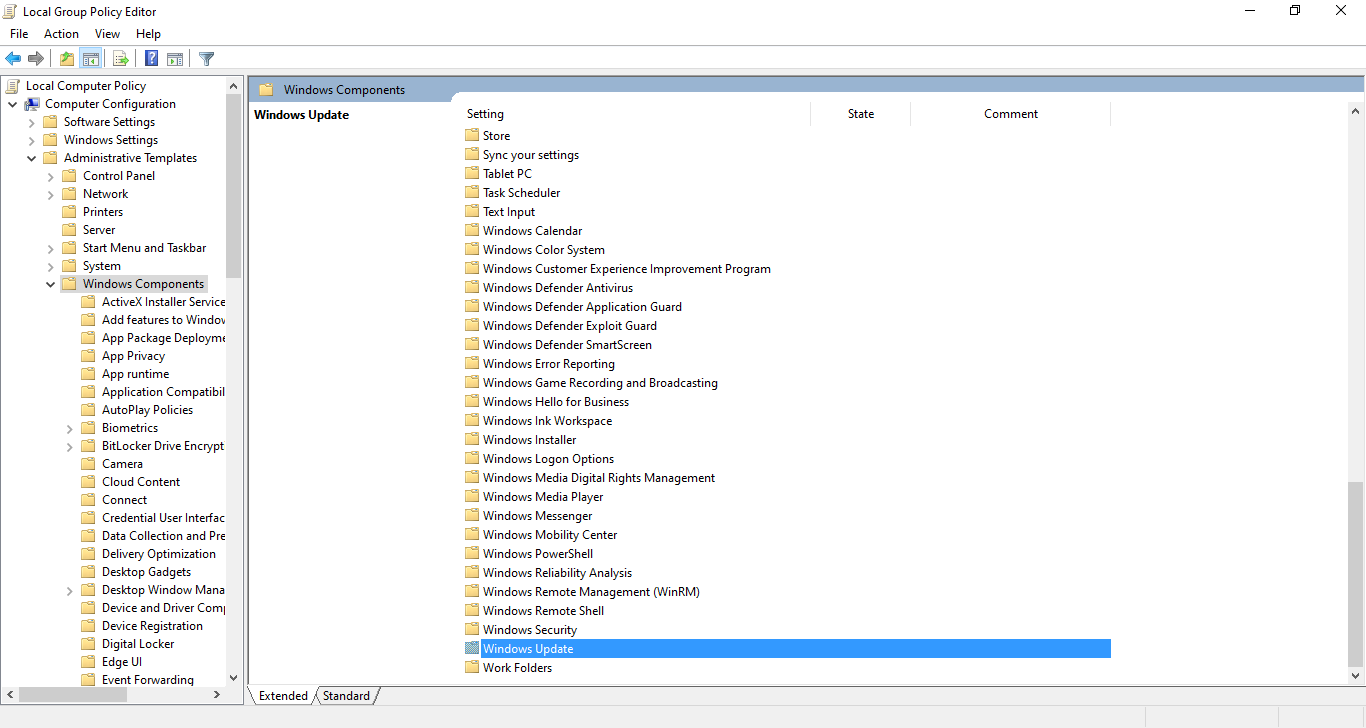Switch to the Standard tab
Image resolution: width=1366 pixels, height=728 pixels.
click(346, 696)
